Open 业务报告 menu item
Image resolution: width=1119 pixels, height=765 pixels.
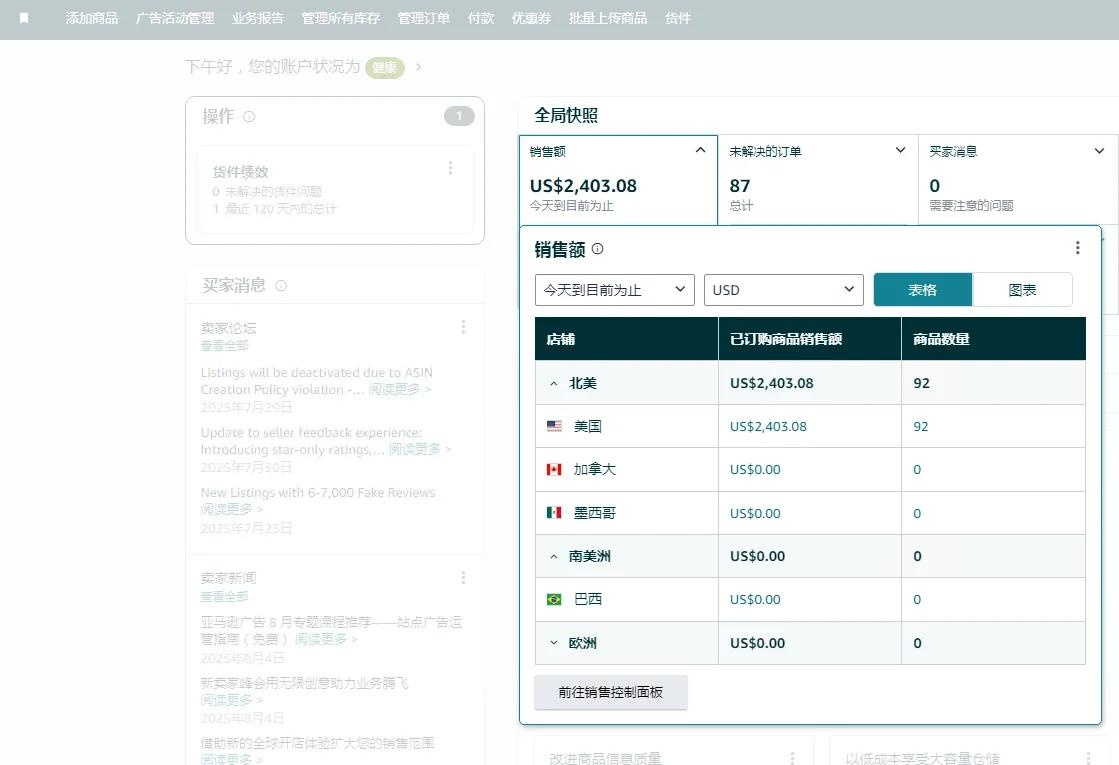click(258, 19)
